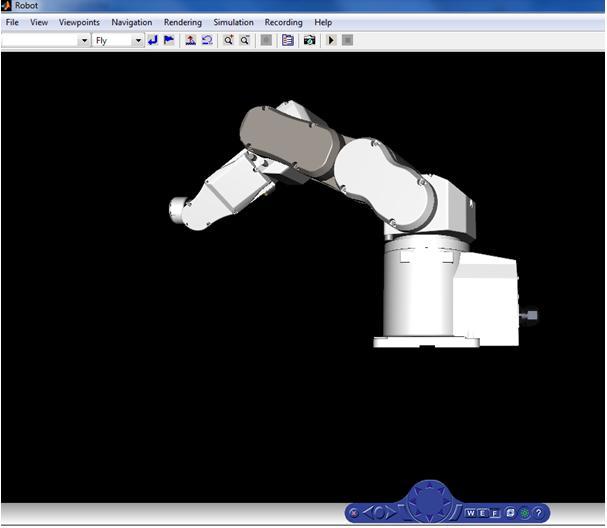Viewport: 607px width, 528px height.
Task: Start the simulation with the play button
Action: (x=331, y=40)
